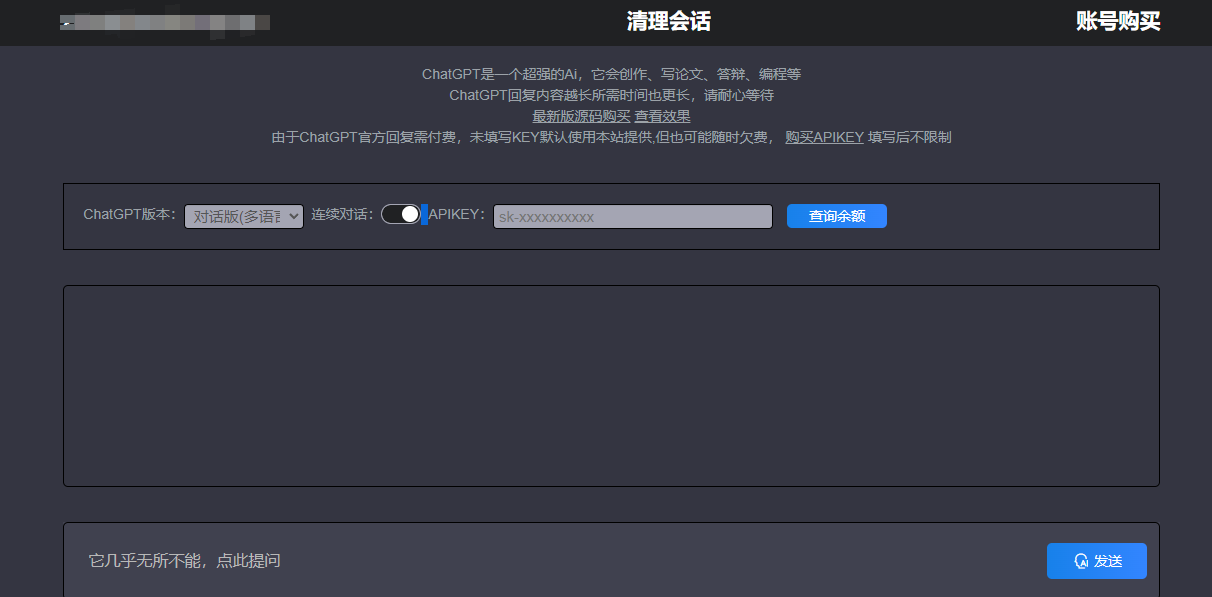Focus the APIKEY sk-xxxxxxxxxx input field
1212x597 pixels.
pos(633,216)
